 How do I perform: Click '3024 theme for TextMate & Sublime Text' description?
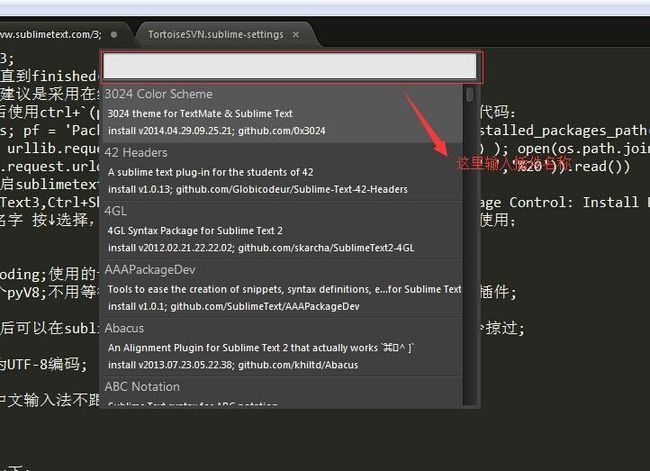(200, 114)
